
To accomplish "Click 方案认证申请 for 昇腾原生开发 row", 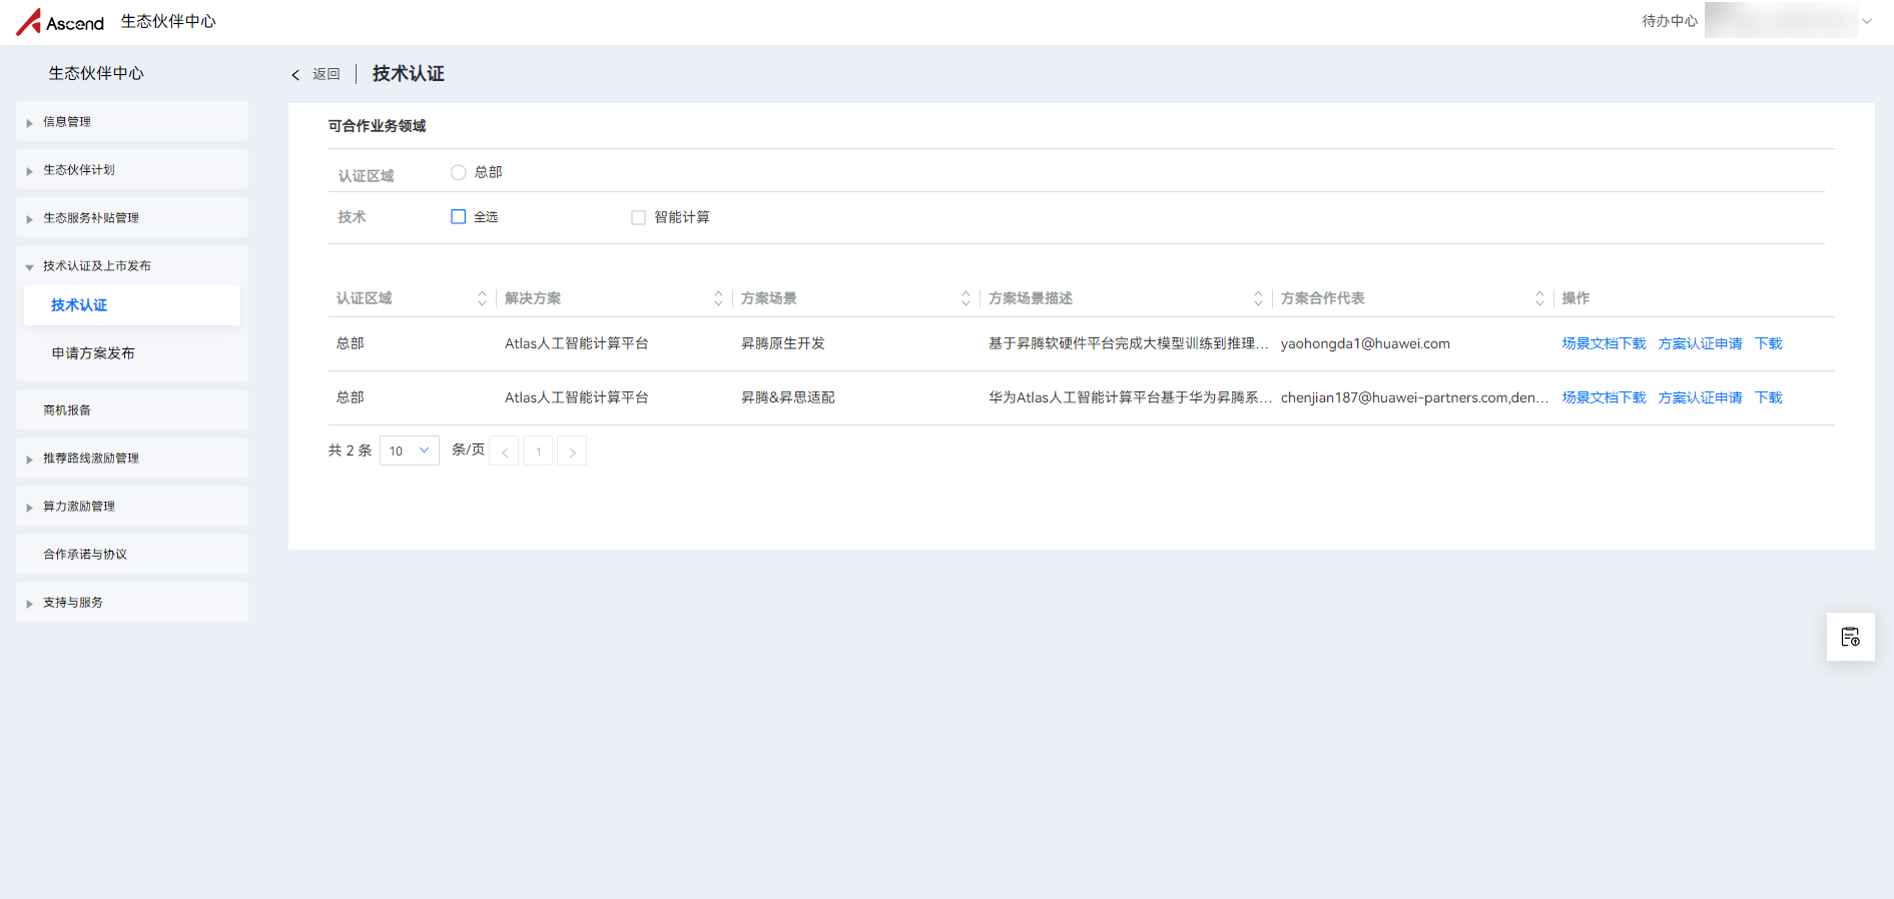I will [x=1700, y=343].
